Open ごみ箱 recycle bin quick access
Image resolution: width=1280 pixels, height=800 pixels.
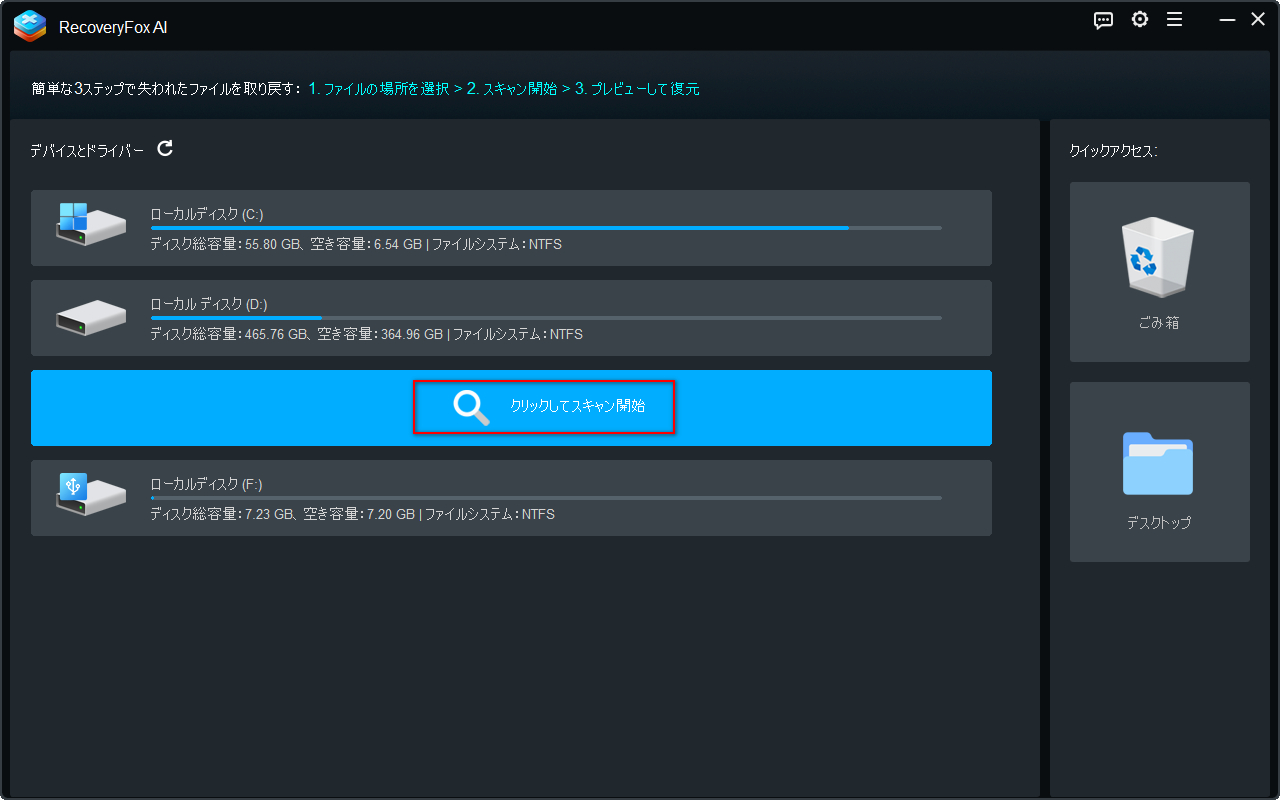pyautogui.click(x=1158, y=271)
